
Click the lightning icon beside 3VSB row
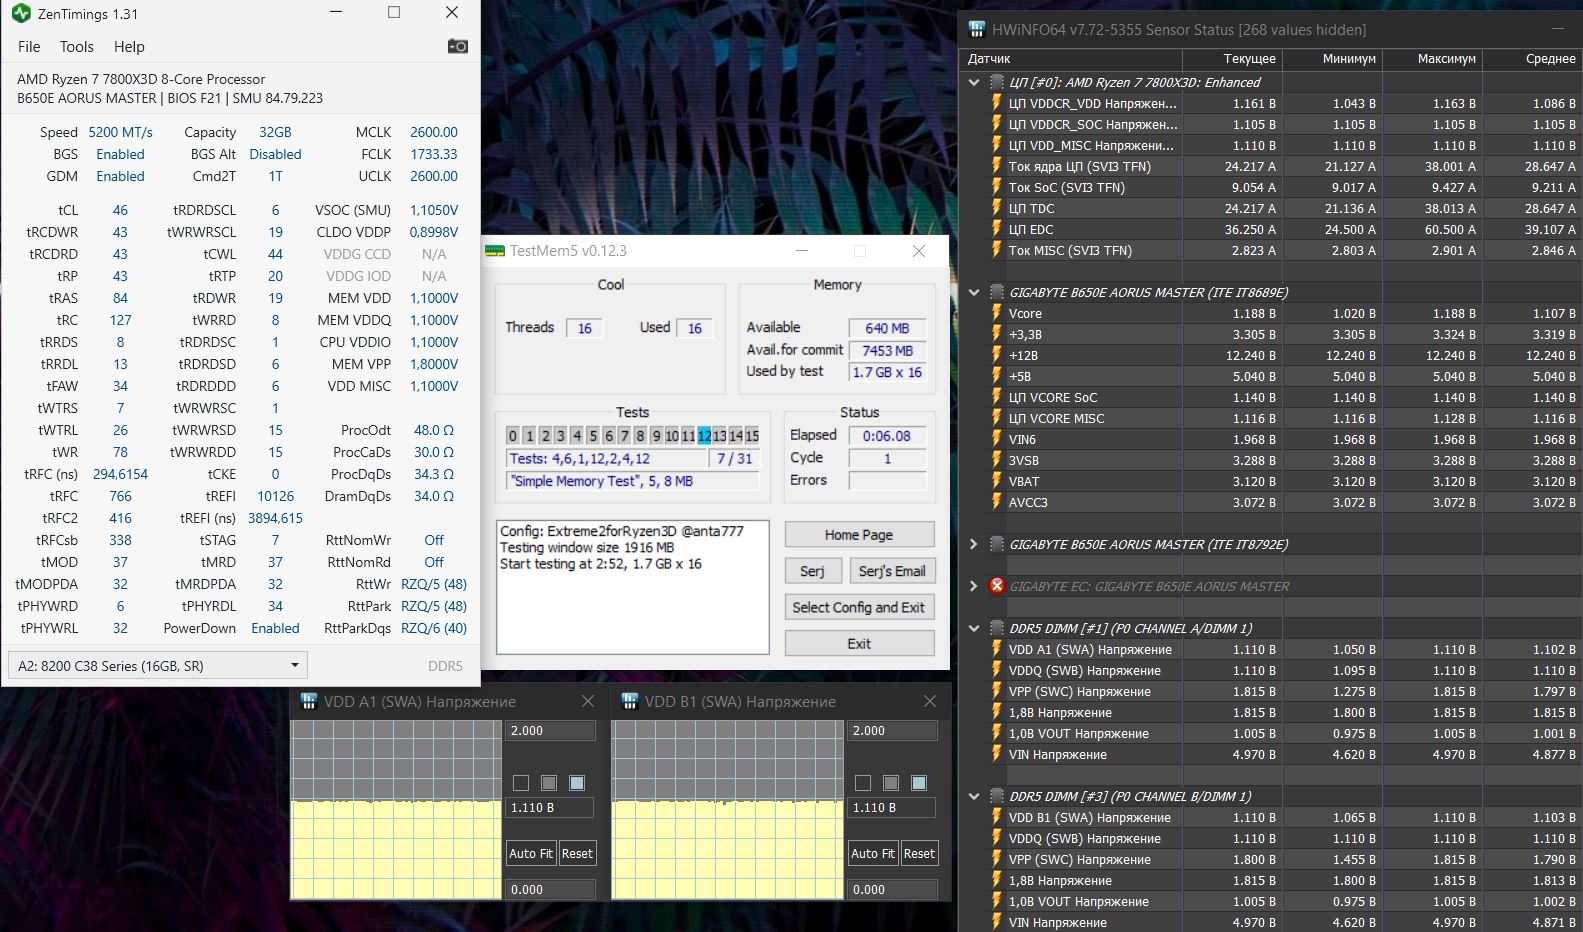tap(997, 460)
